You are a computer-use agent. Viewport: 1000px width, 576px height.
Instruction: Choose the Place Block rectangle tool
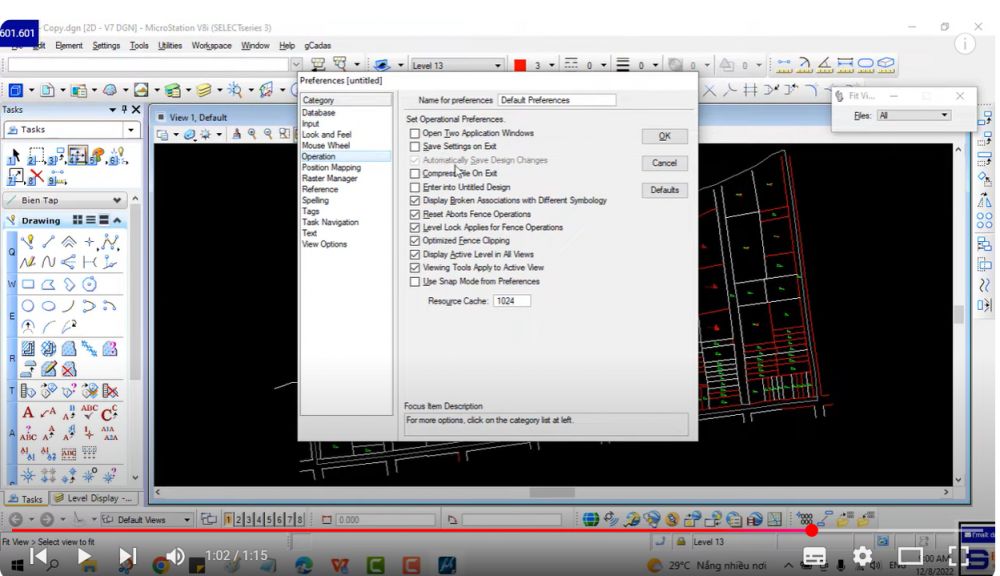[x=28, y=284]
